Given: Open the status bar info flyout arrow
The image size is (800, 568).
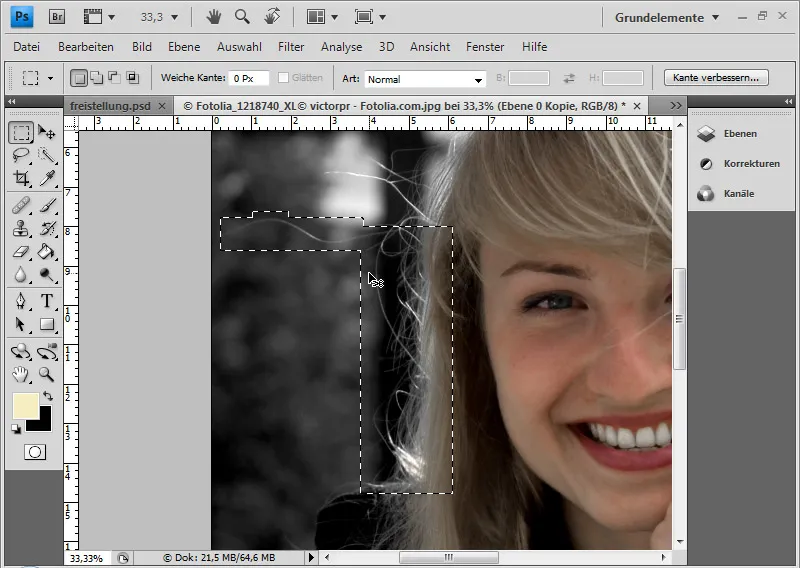Looking at the screenshot, I should [x=311, y=557].
